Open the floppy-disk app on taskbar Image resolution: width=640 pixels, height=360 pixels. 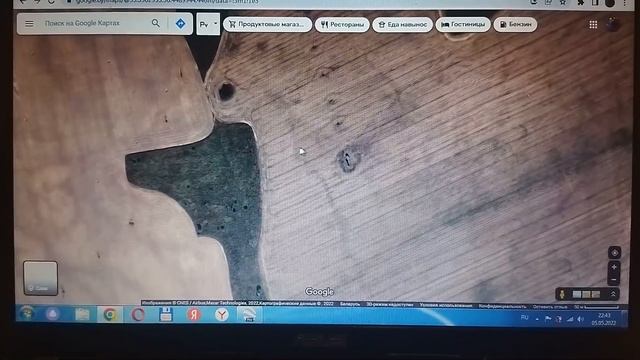166,315
